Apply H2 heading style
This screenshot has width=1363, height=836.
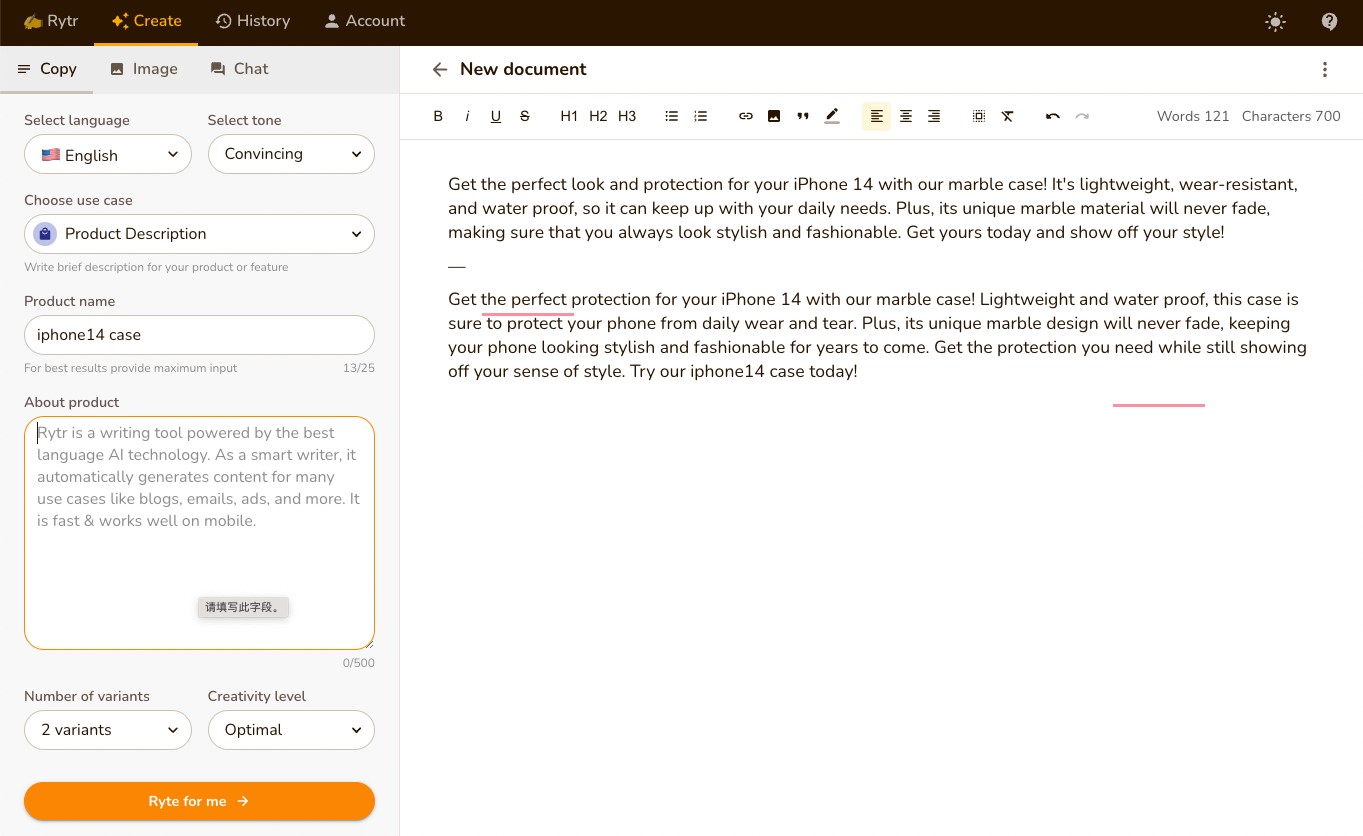point(598,116)
